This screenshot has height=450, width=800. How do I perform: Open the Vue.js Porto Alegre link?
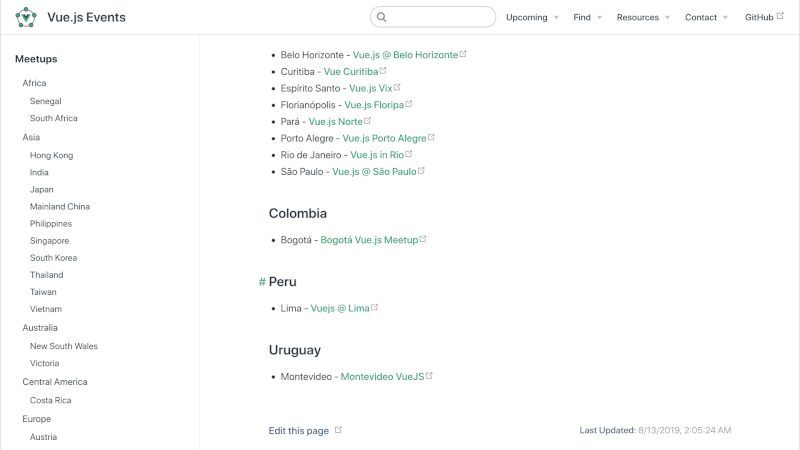coord(384,138)
